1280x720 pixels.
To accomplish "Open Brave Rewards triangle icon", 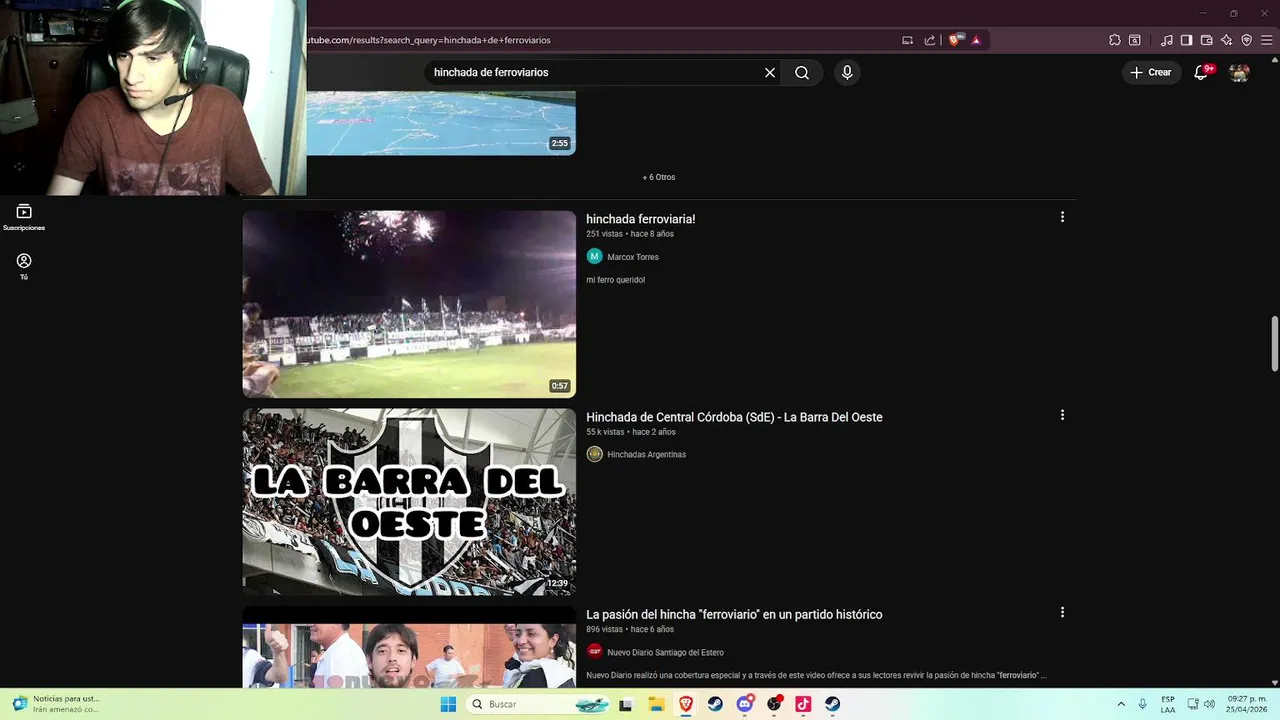I will 976,40.
